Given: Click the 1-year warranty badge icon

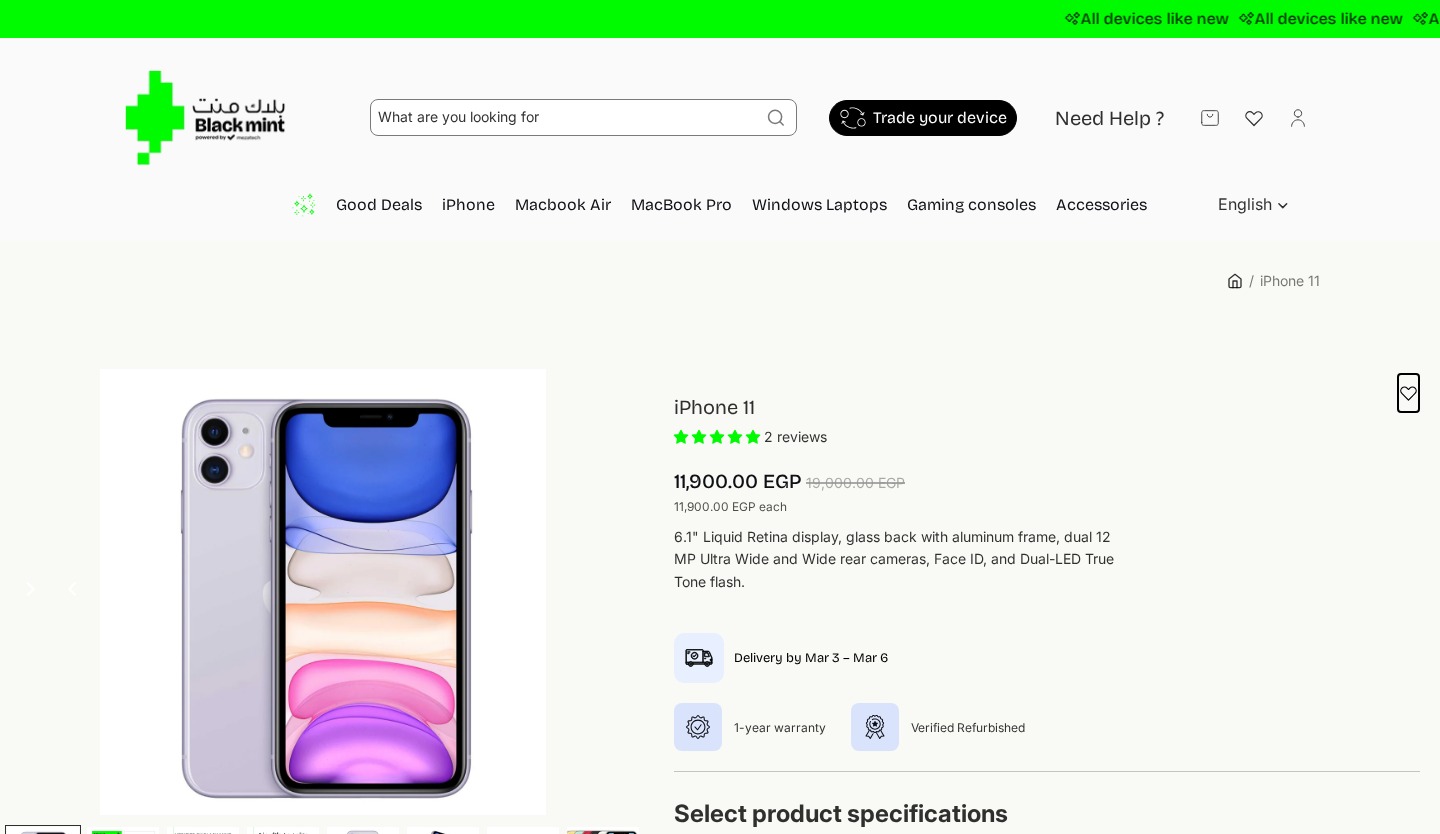Looking at the screenshot, I should (x=698, y=727).
